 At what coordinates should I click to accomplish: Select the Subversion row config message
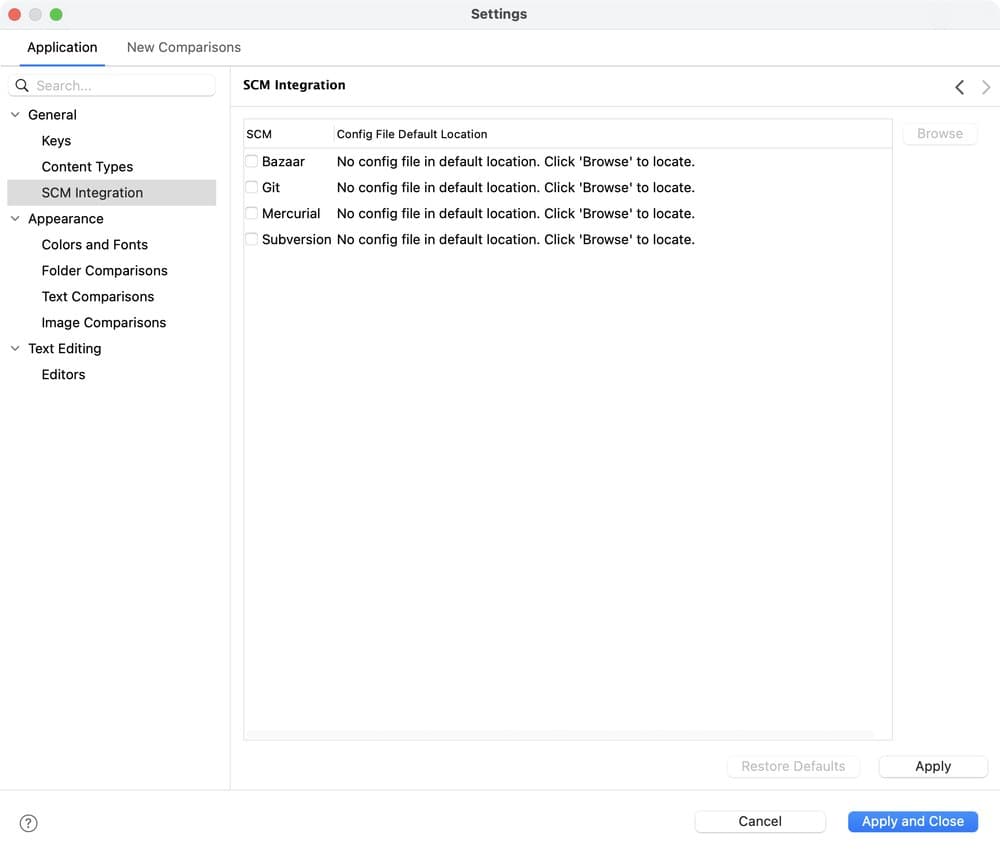coord(515,239)
